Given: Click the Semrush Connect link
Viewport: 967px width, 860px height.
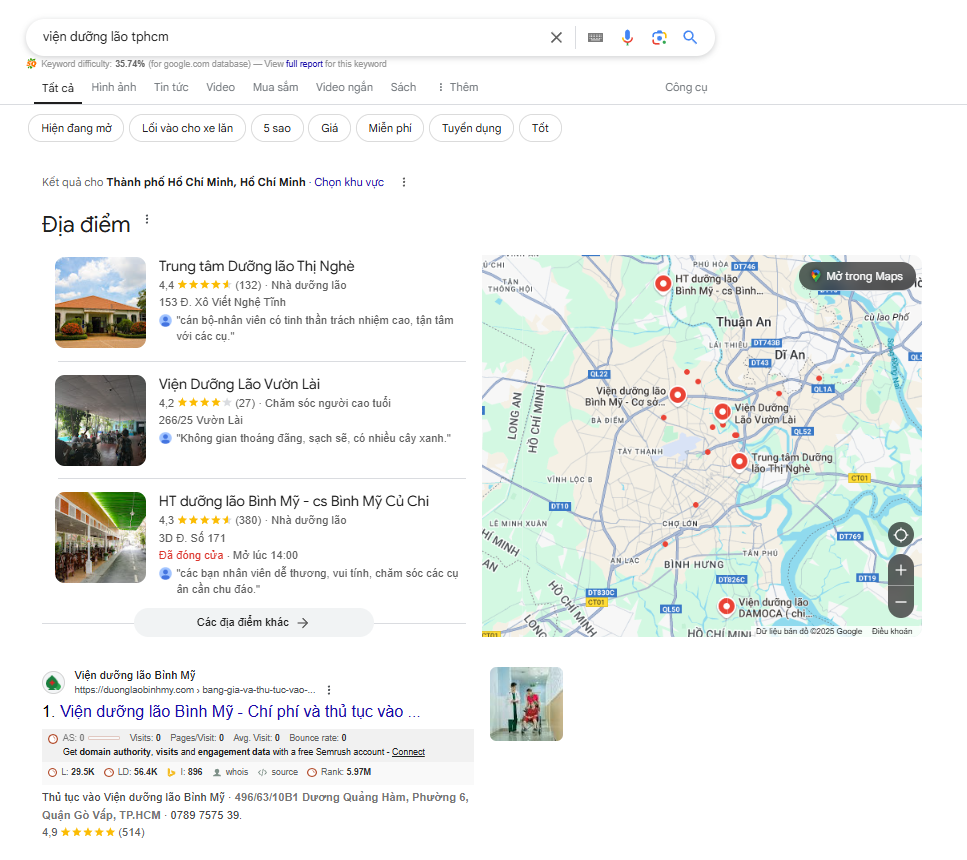Looking at the screenshot, I should pos(408,752).
